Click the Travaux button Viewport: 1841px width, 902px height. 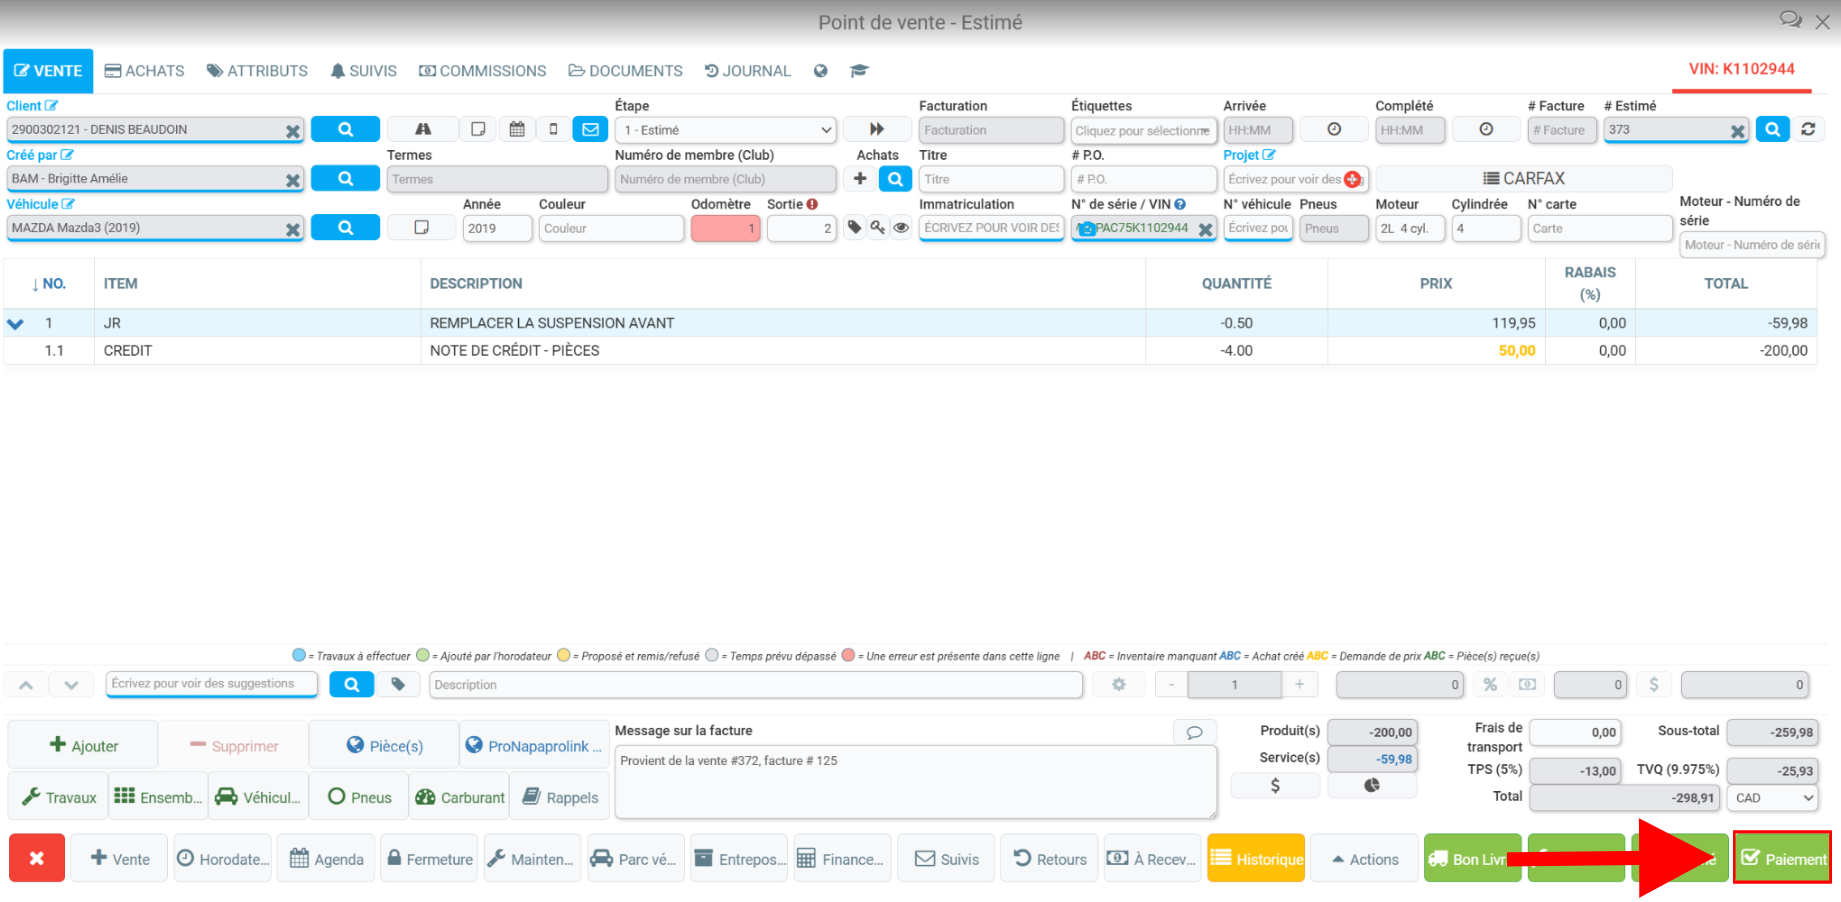[x=58, y=797]
